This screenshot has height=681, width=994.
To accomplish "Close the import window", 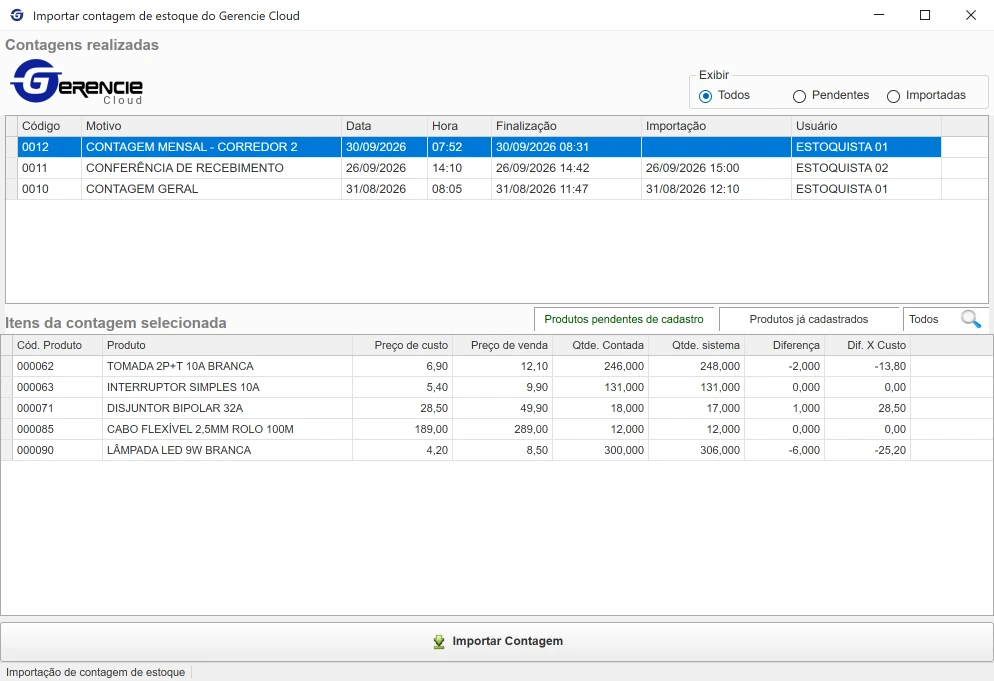I will (x=971, y=15).
